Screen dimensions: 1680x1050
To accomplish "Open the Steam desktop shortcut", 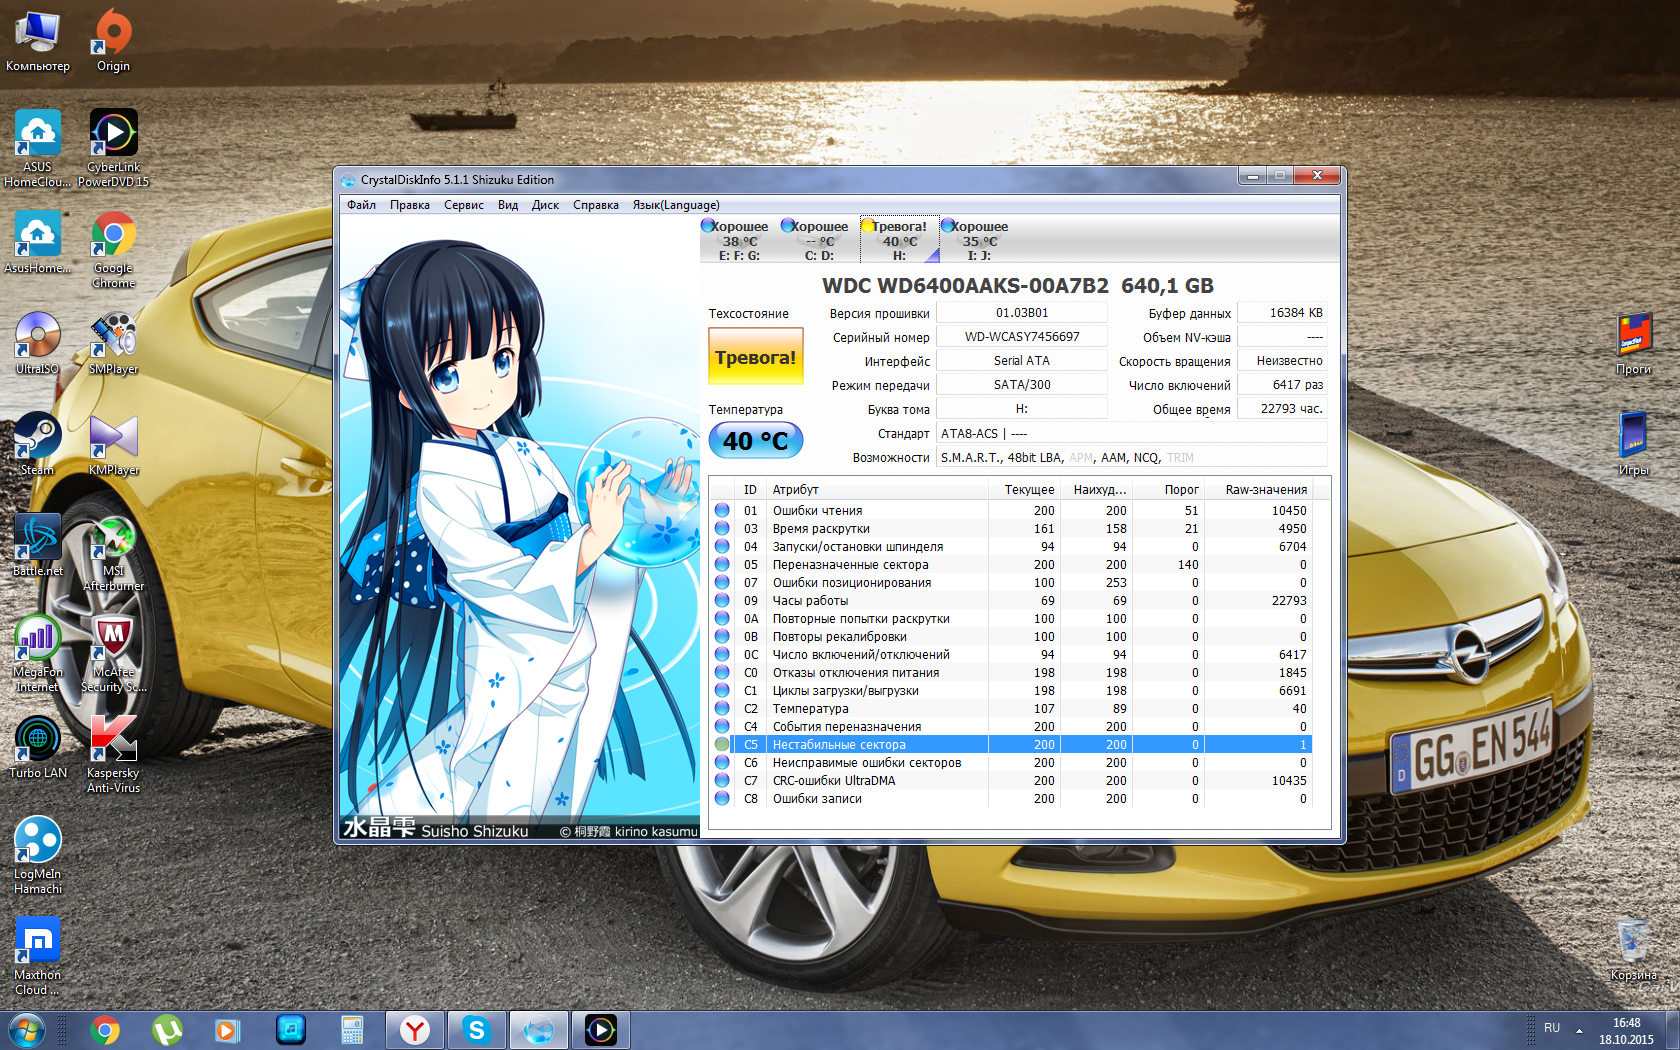I will click(38, 444).
